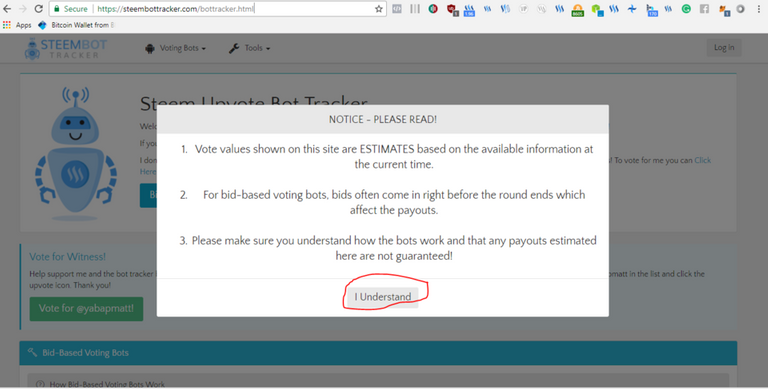768x389 pixels.
Task: Open the Tools dropdown menu
Action: click(x=249, y=48)
